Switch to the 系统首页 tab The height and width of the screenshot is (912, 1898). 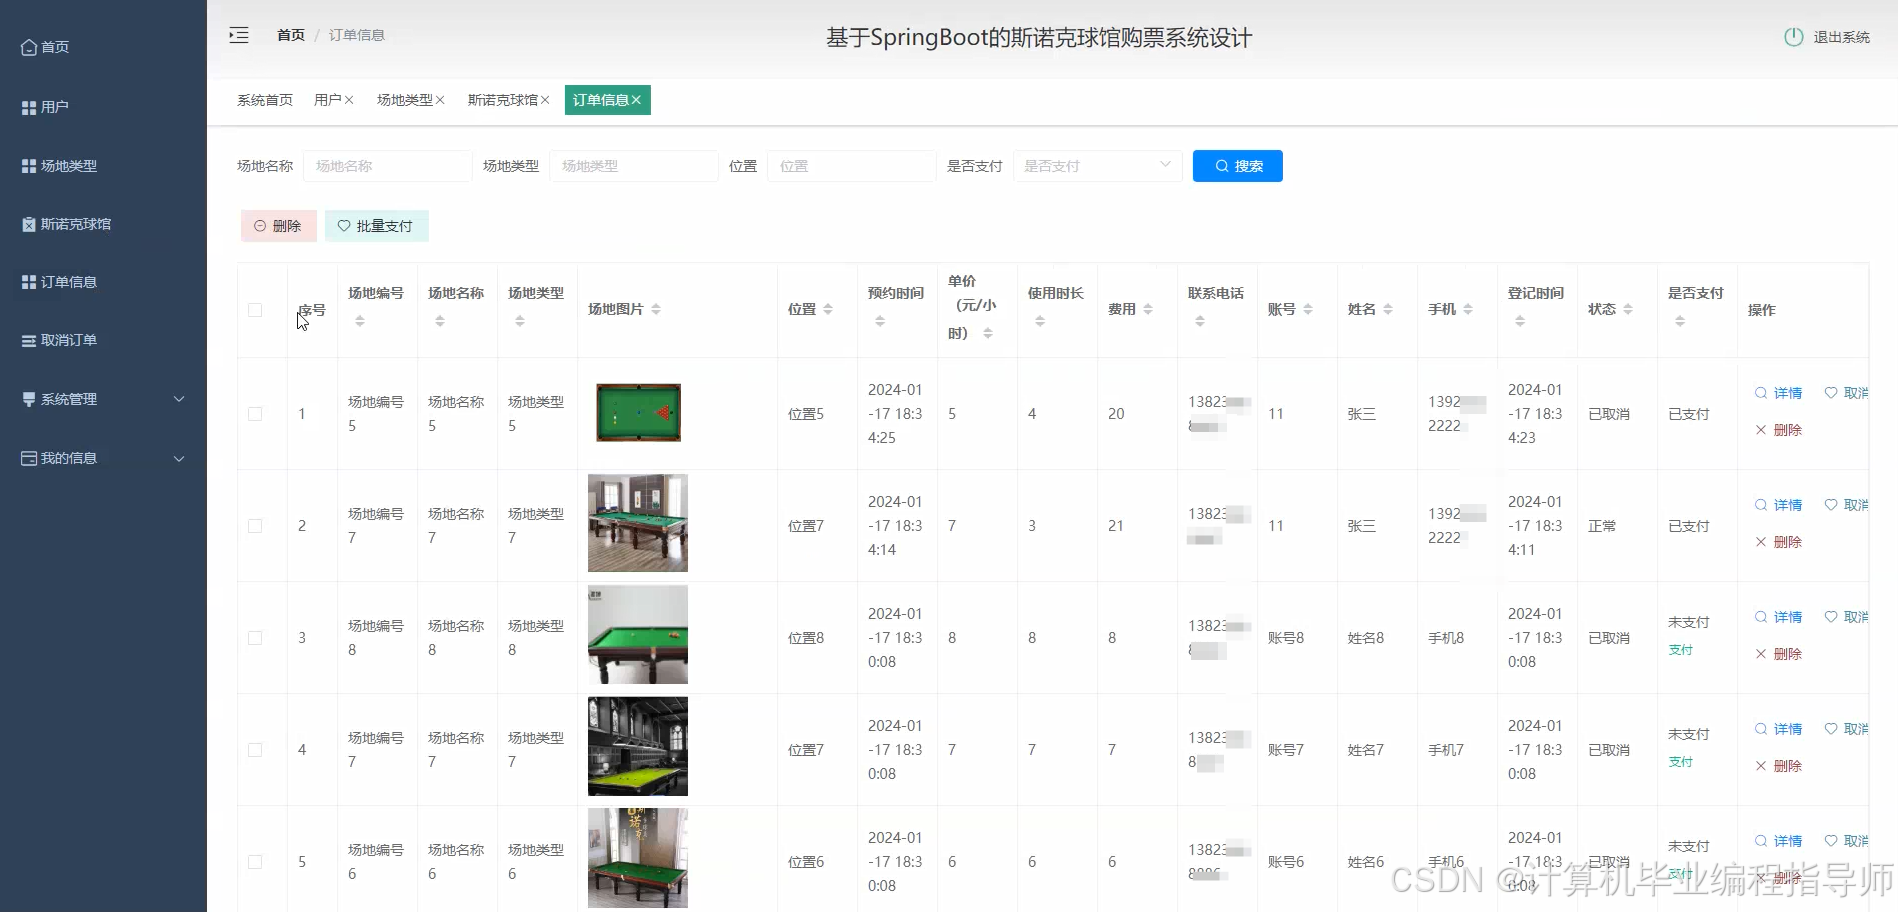[264, 99]
